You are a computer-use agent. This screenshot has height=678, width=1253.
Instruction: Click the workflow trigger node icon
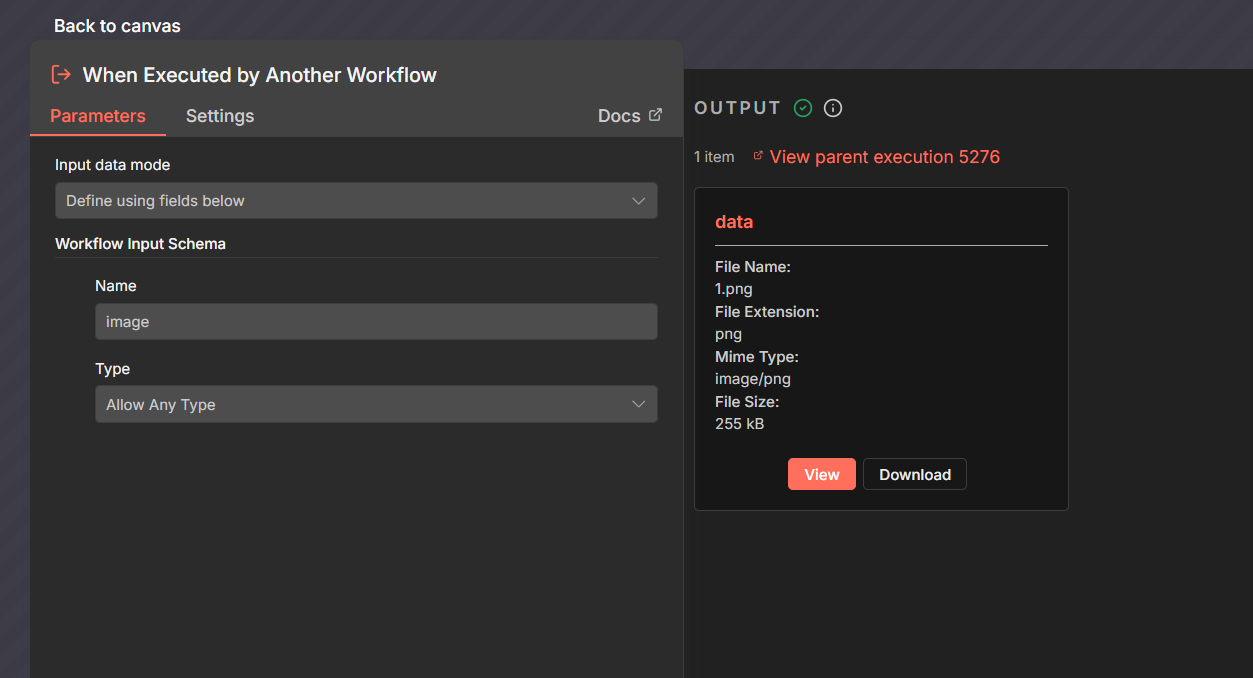(x=61, y=75)
